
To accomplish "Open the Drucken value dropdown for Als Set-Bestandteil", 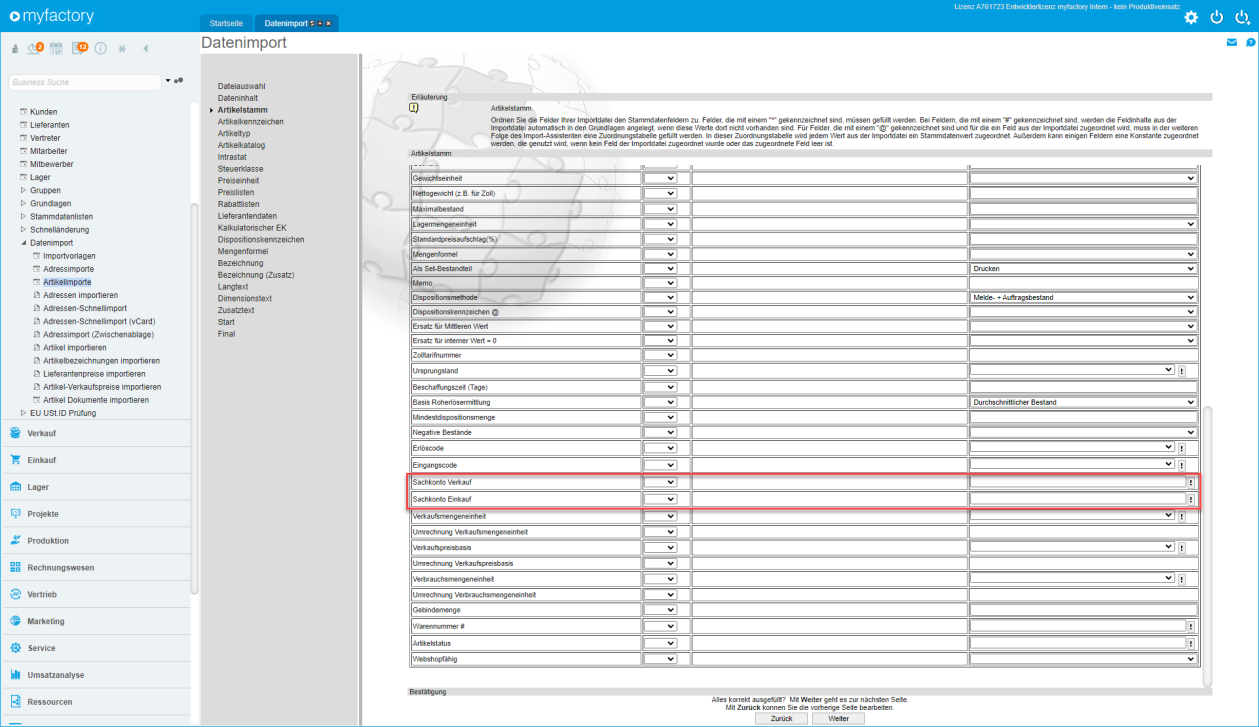I will coord(1083,269).
